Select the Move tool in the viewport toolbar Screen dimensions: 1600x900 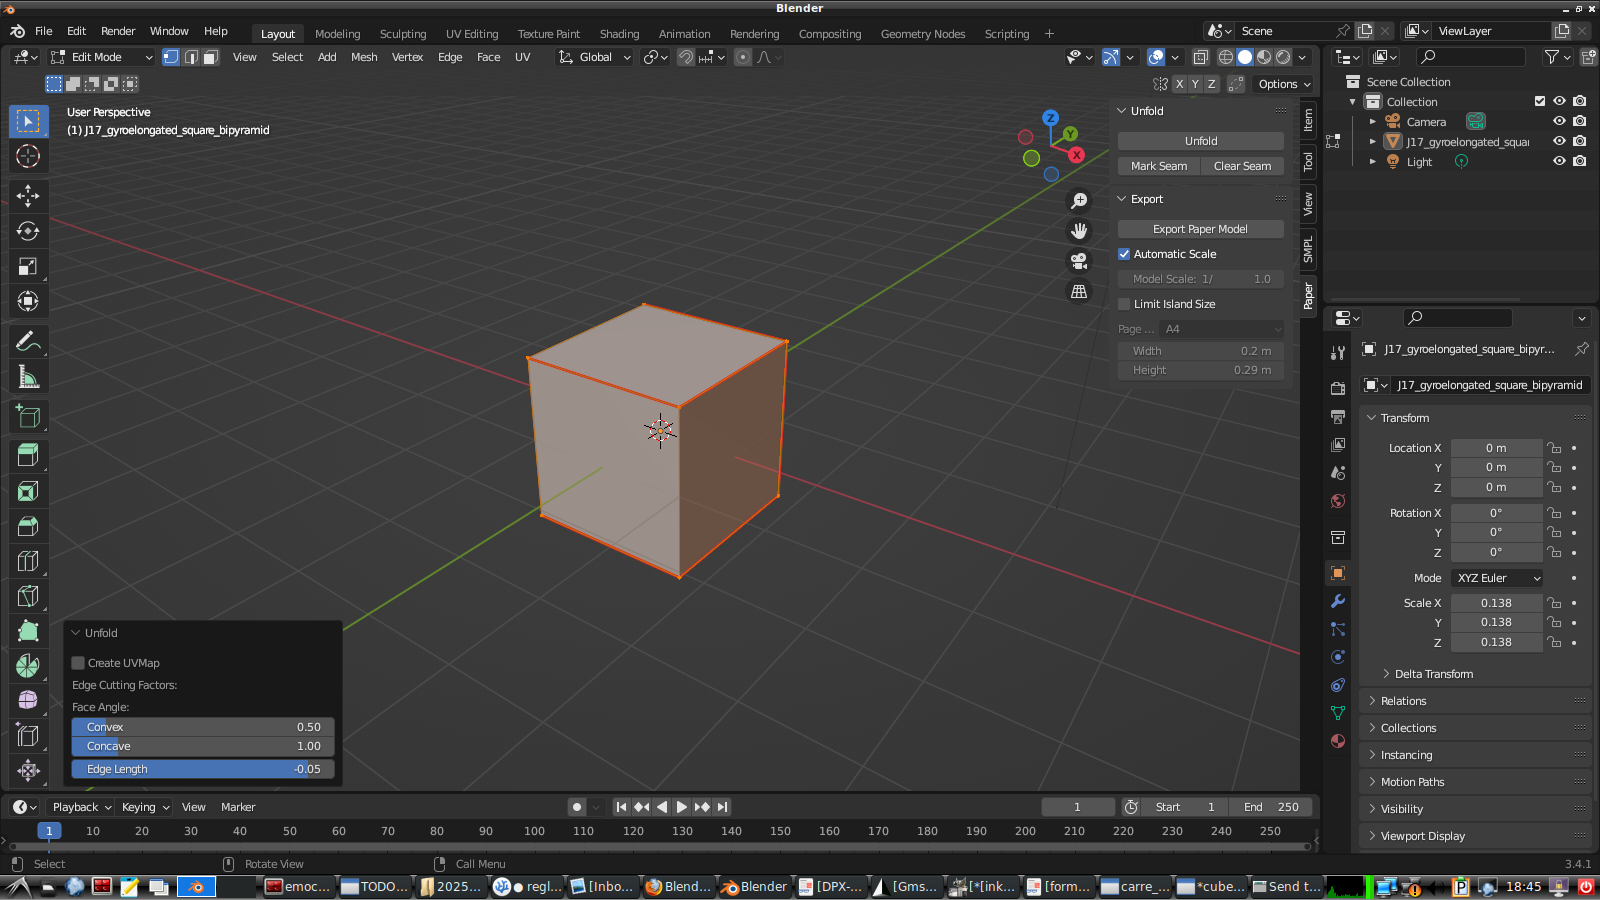[28, 196]
